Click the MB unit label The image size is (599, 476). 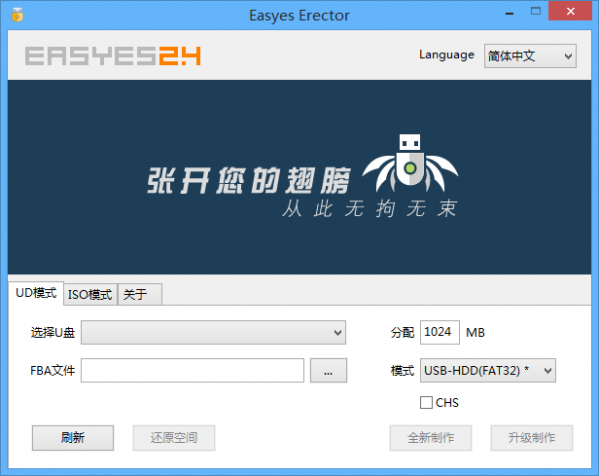(475, 332)
